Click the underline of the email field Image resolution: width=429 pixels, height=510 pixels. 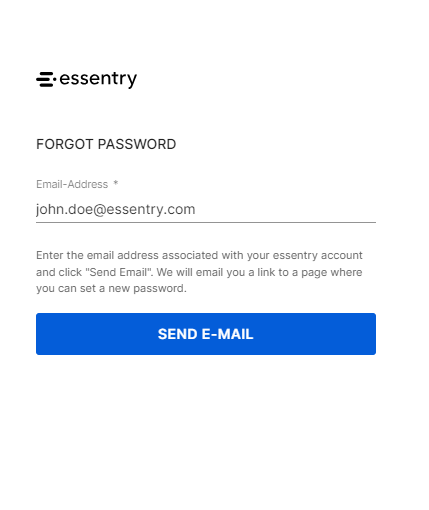(206, 222)
